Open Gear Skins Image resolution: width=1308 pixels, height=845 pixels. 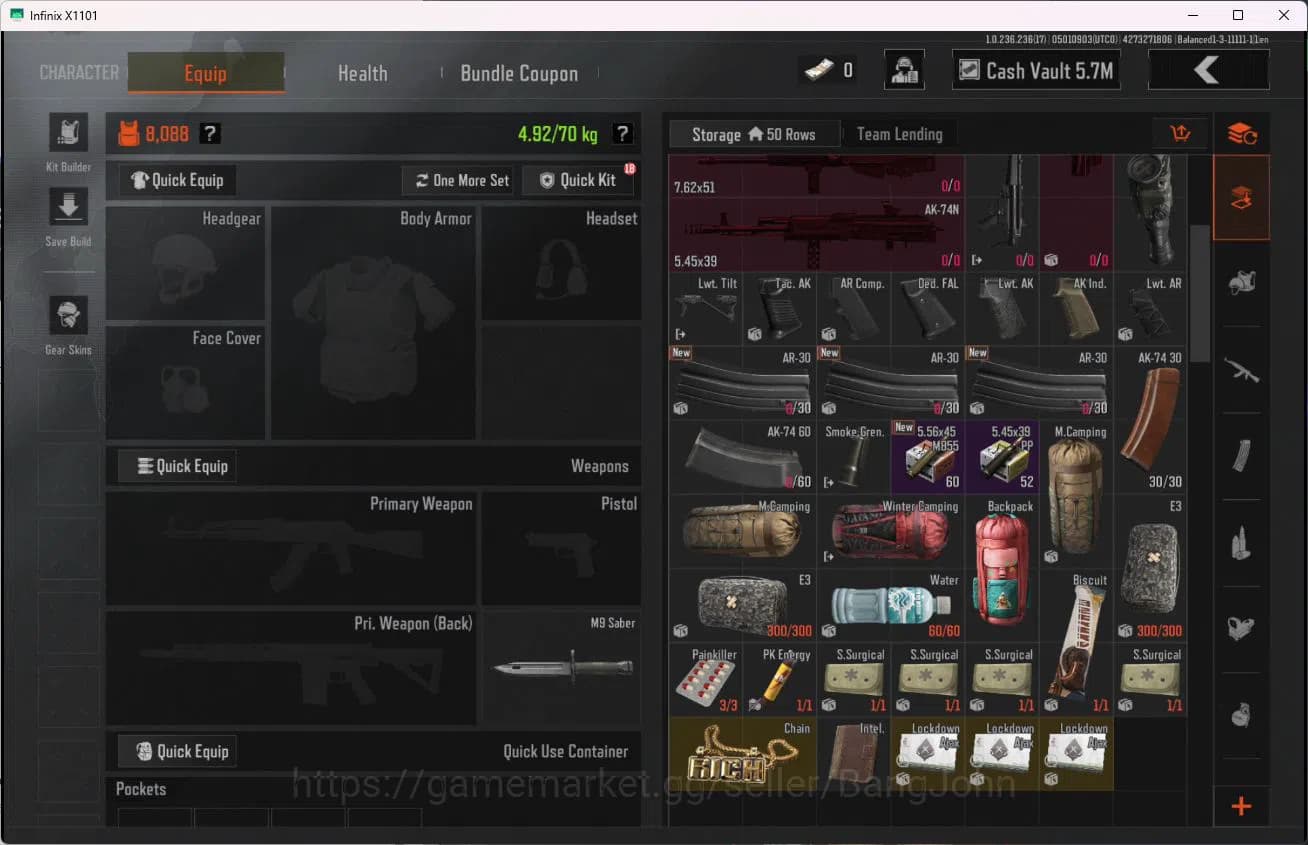[68, 315]
